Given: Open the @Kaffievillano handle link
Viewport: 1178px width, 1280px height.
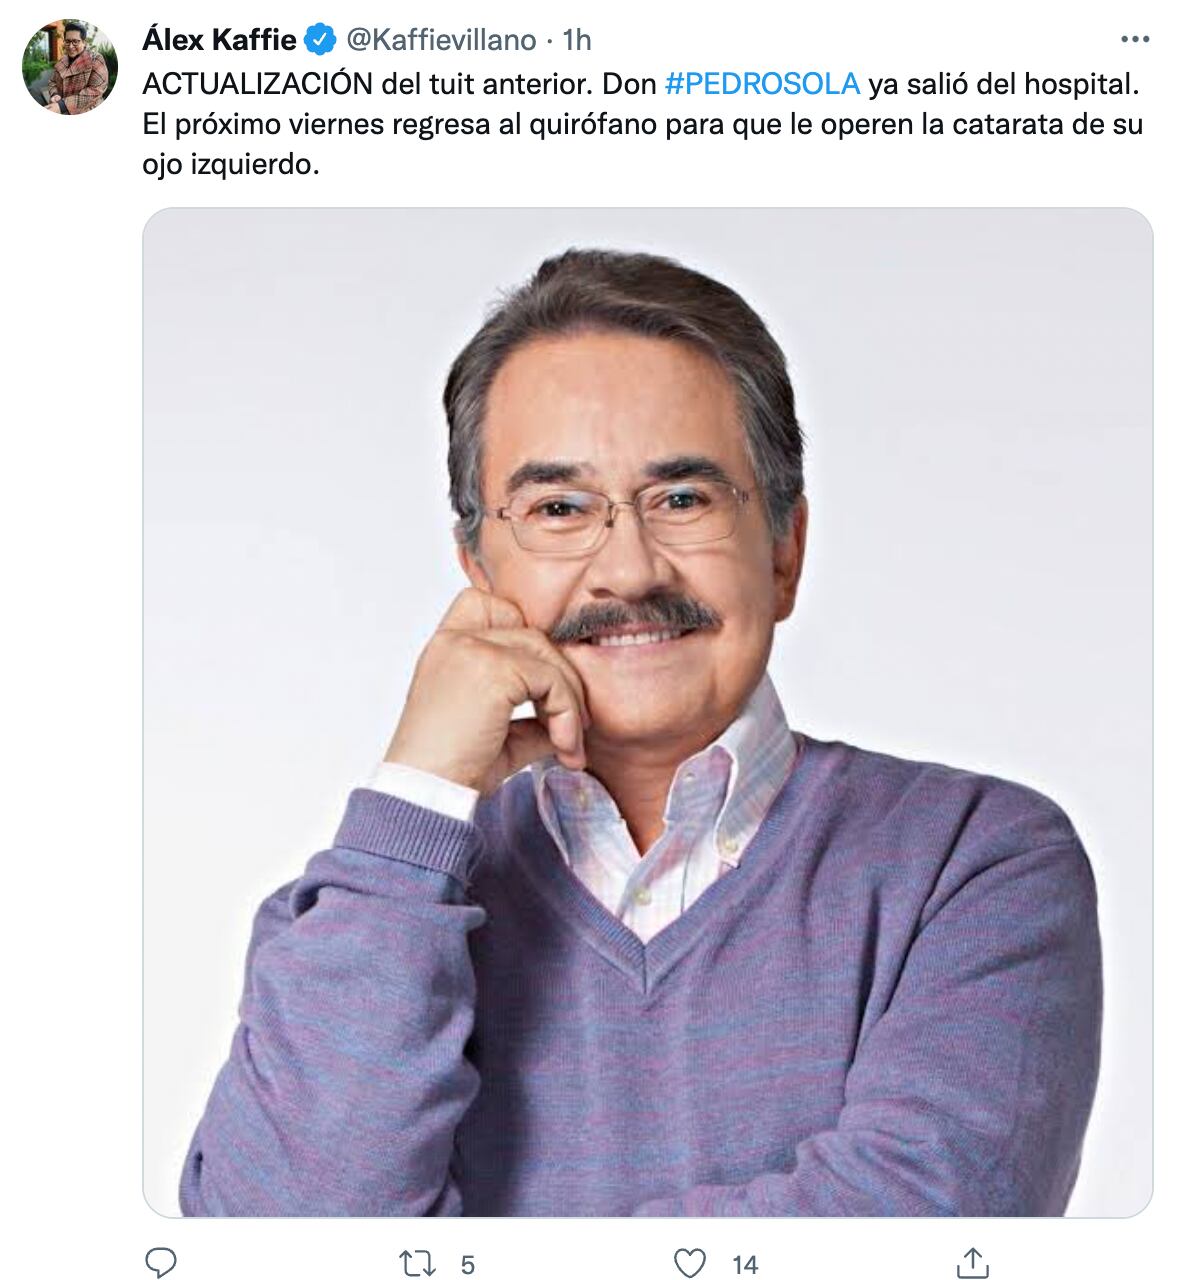Looking at the screenshot, I should 441,40.
